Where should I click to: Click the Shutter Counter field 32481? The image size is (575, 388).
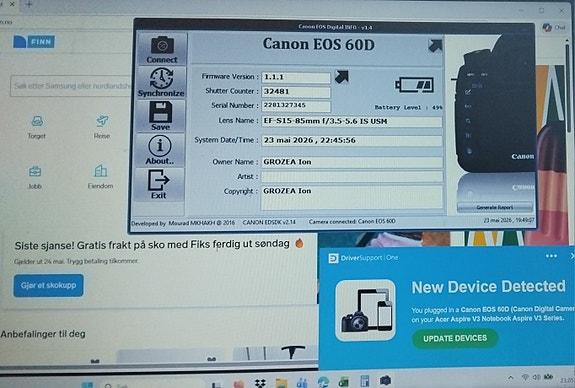pos(296,92)
